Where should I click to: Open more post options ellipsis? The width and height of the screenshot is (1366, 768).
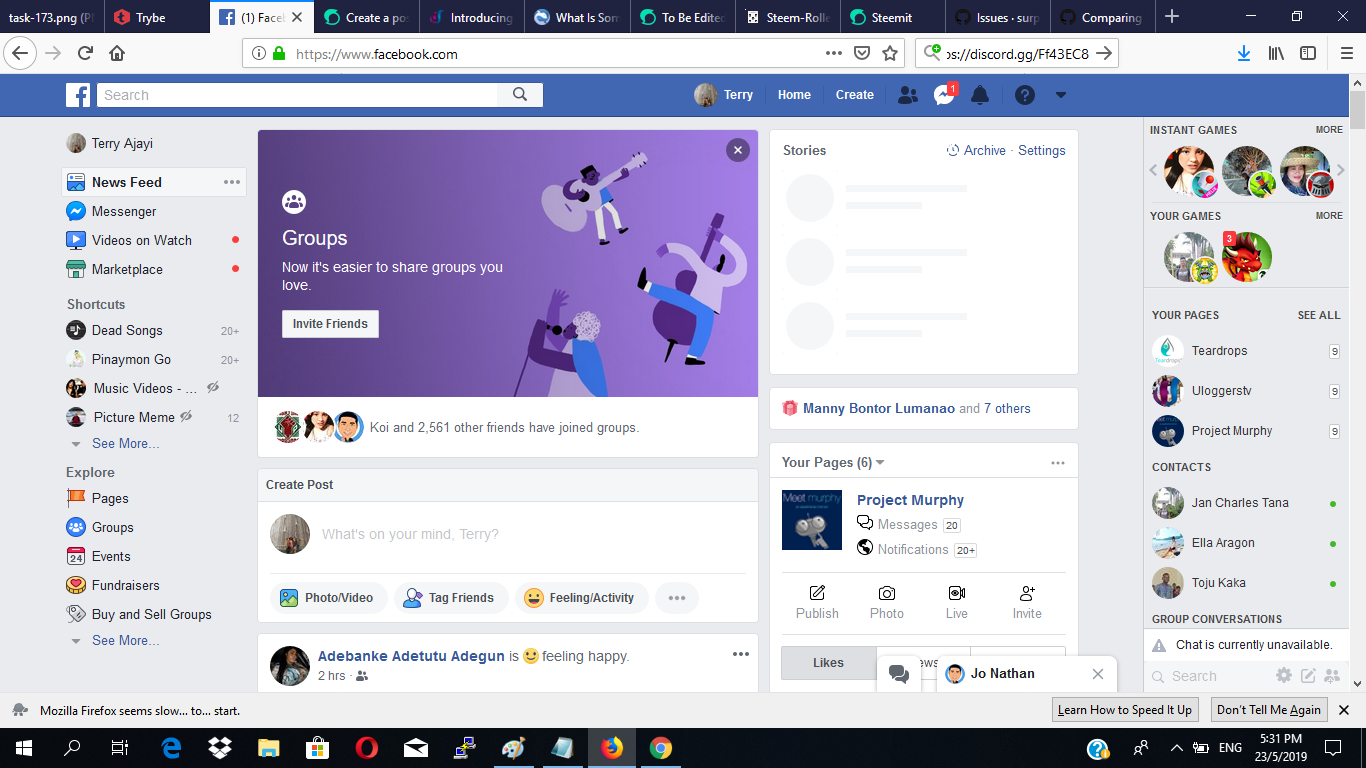click(677, 598)
